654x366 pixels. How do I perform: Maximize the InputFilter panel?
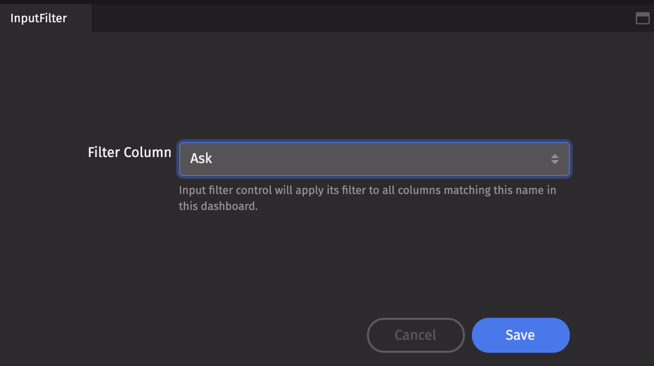(642, 18)
